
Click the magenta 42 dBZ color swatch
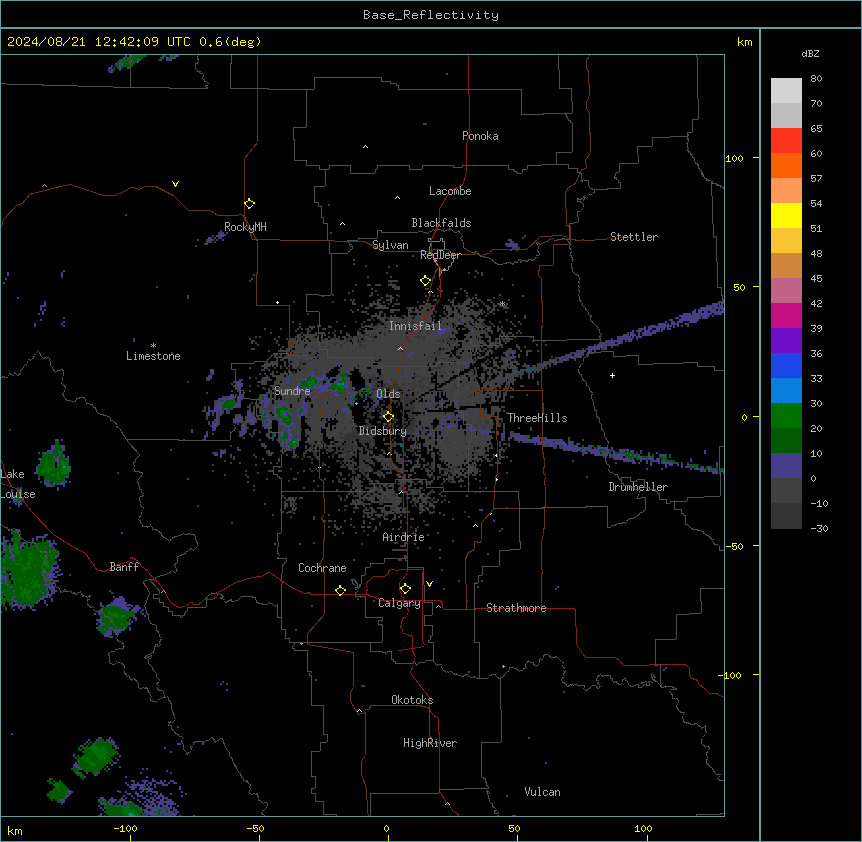786,315
